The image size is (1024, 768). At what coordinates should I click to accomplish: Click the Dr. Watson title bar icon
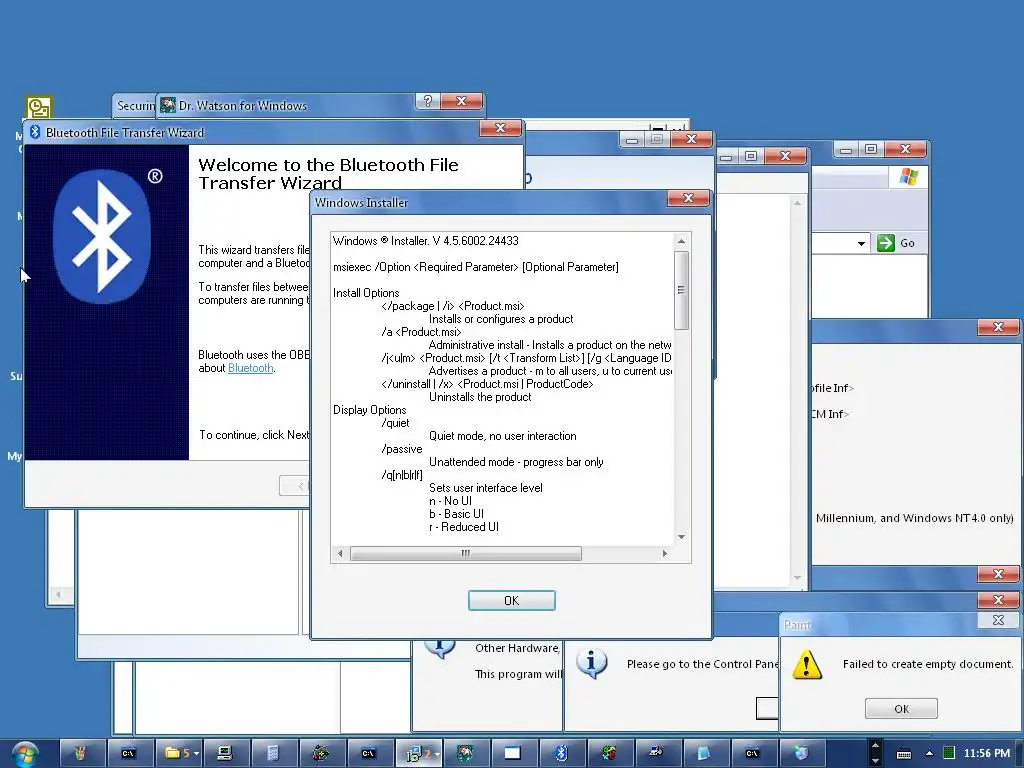coord(168,104)
